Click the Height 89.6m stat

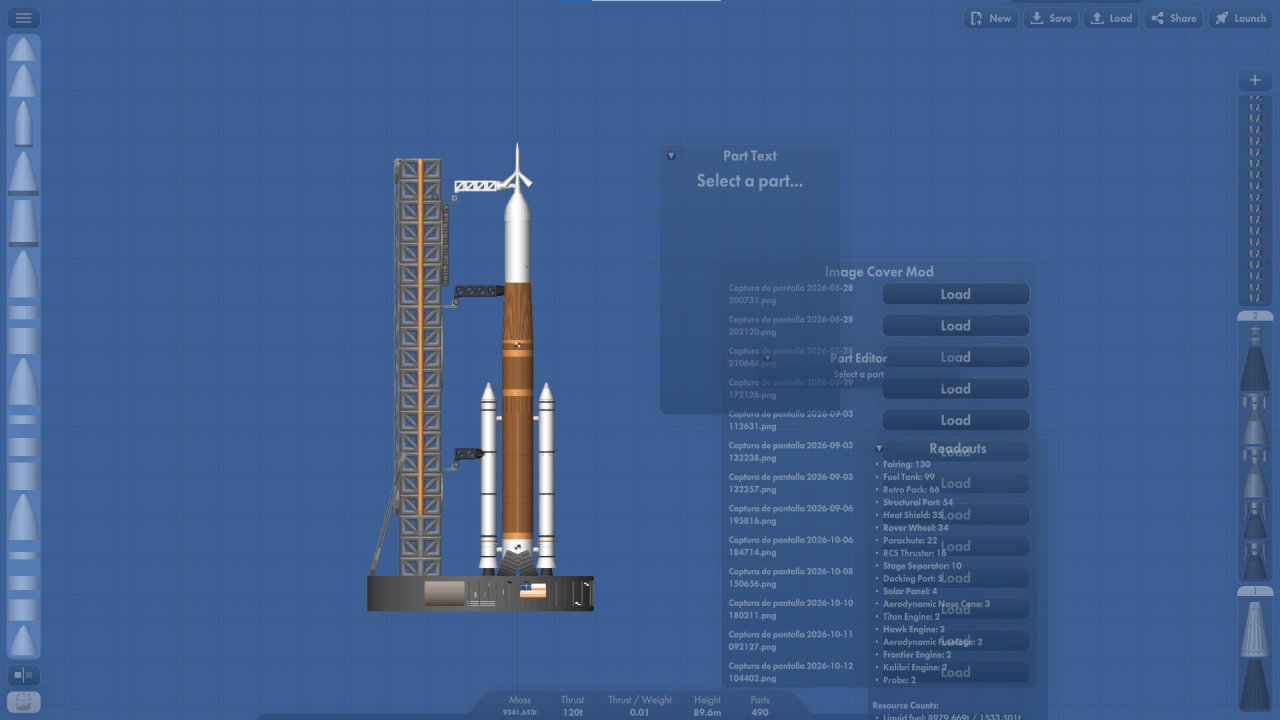(x=707, y=706)
